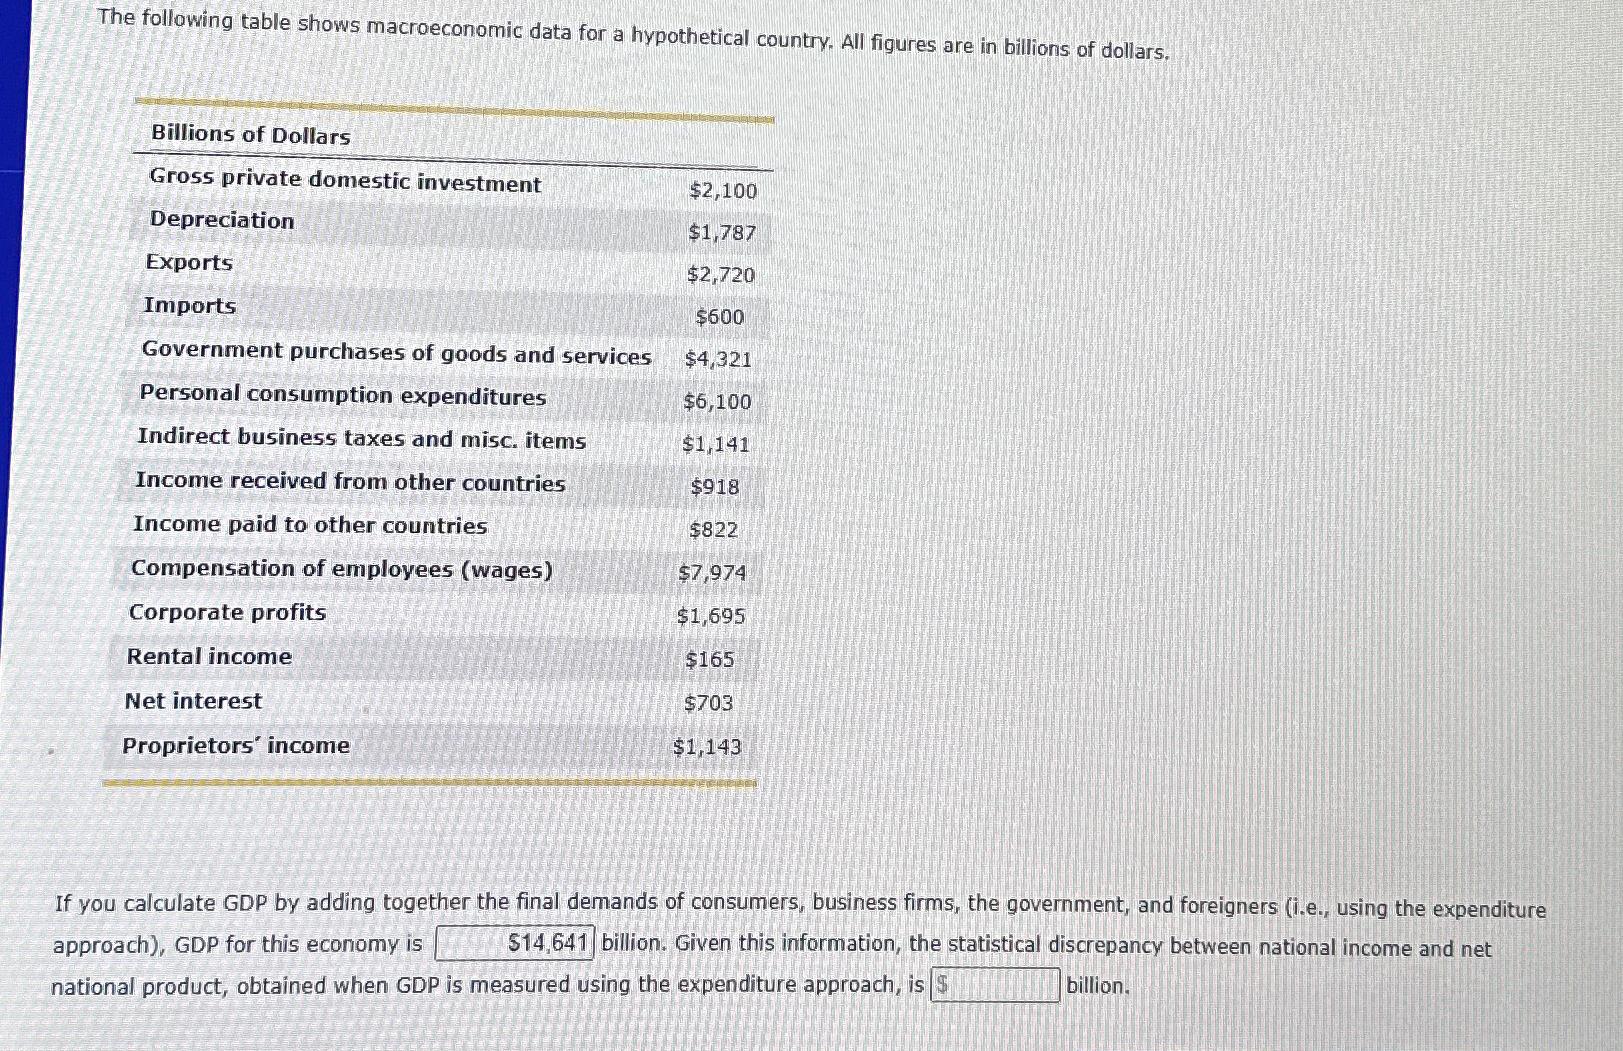This screenshot has height=1051, width=1623.
Task: Select Compensation of employees (wages) row
Action: pos(342,569)
